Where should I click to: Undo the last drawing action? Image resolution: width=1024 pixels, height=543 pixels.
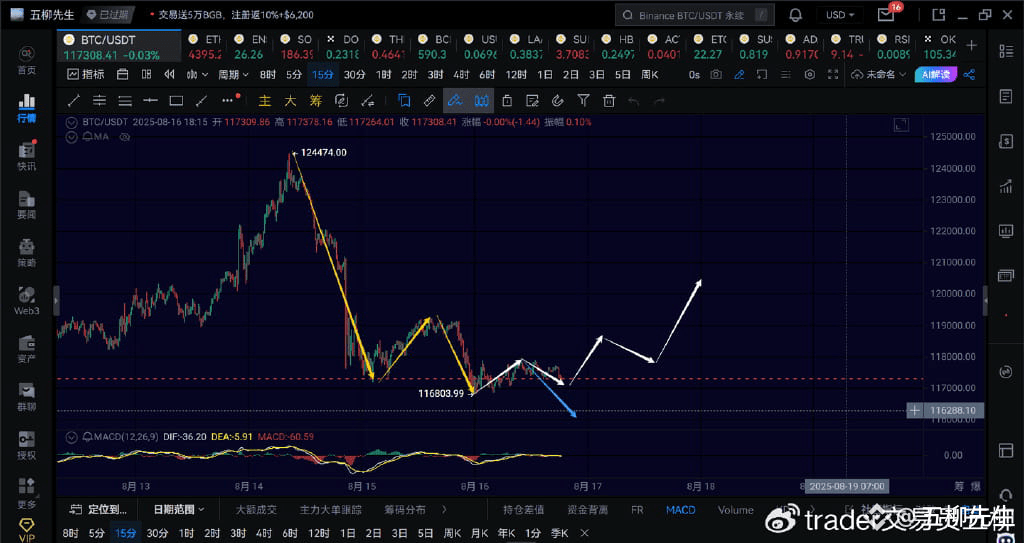(x=633, y=101)
